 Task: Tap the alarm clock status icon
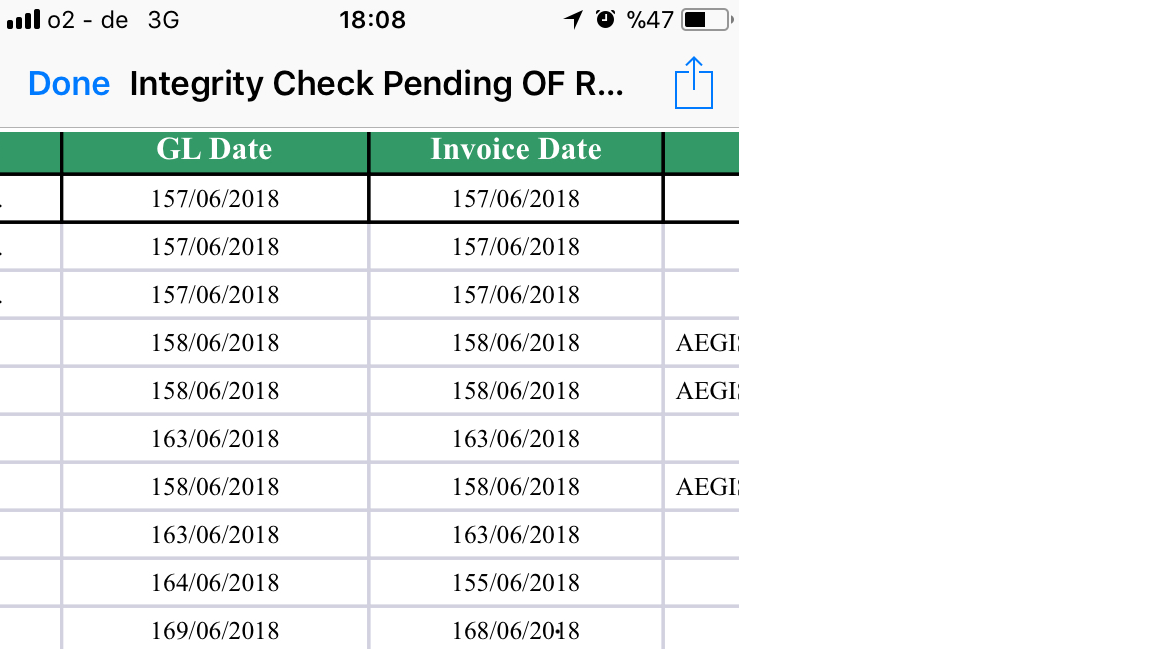[x=604, y=19]
